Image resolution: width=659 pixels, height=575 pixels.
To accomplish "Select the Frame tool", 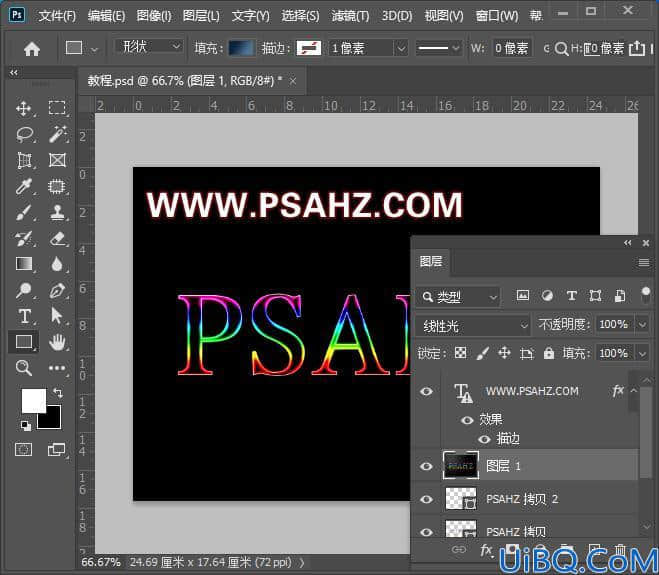I will [57, 160].
